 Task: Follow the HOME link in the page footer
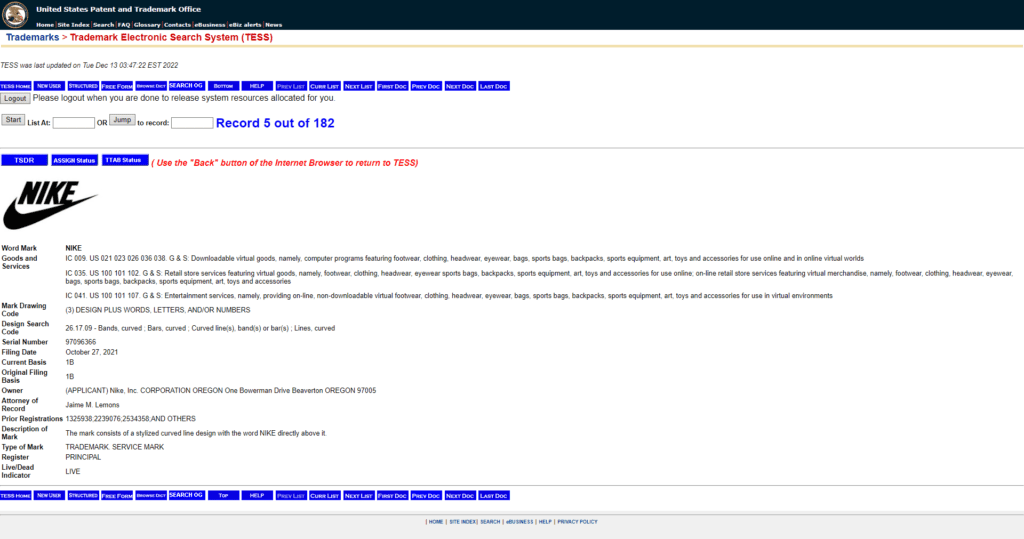[436, 522]
